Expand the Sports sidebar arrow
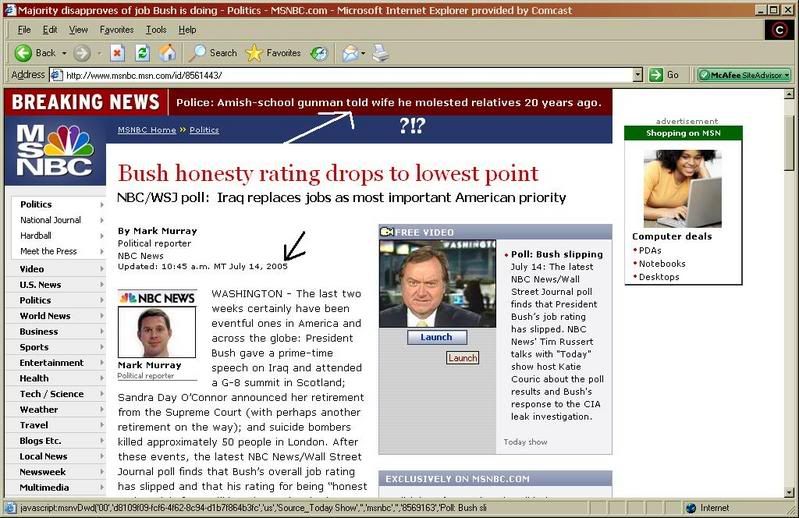The height and width of the screenshot is (518, 799). click(101, 347)
